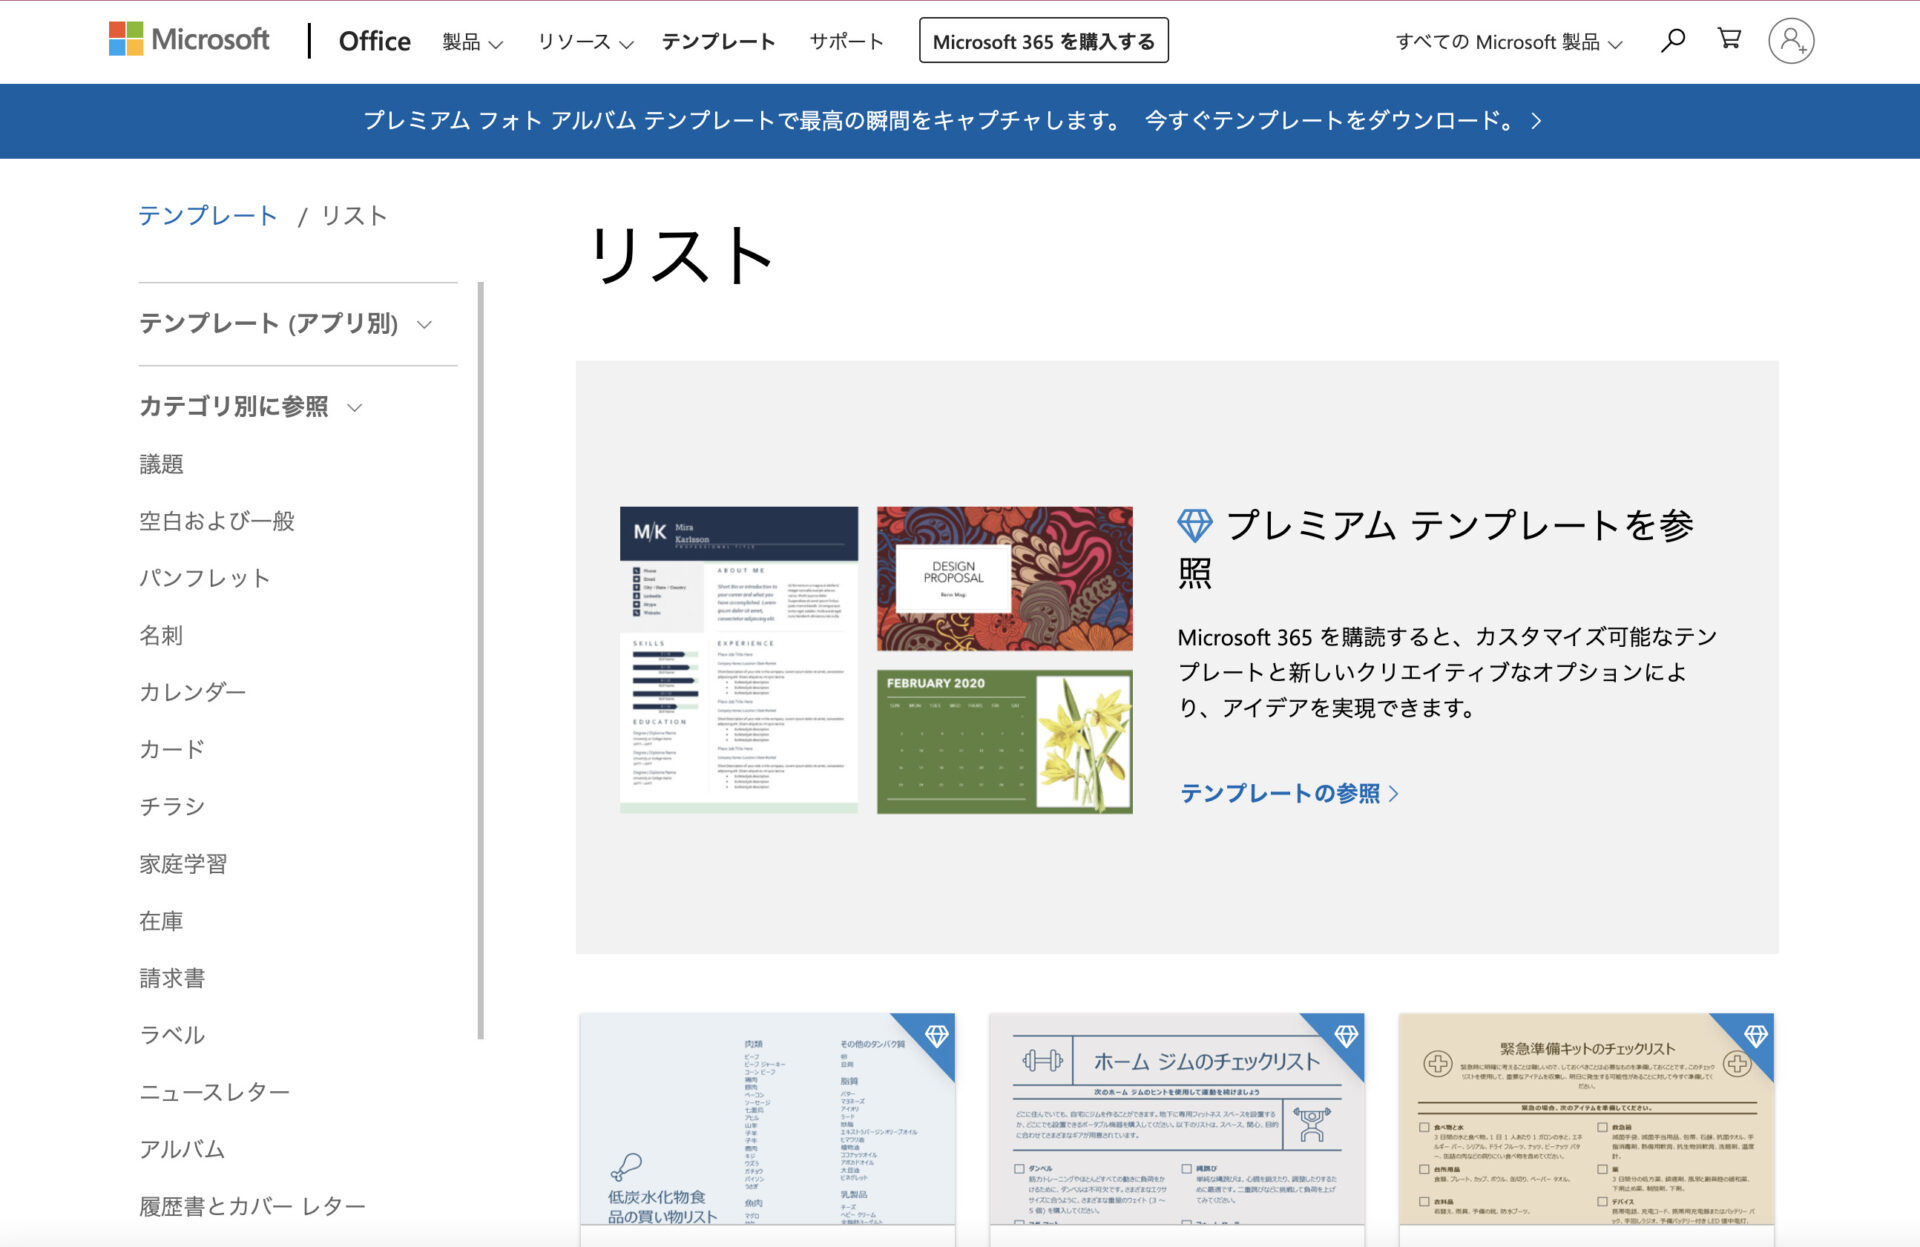1920x1247 pixels.
Task: Select テンプレート in the navigation bar
Action: 718,42
